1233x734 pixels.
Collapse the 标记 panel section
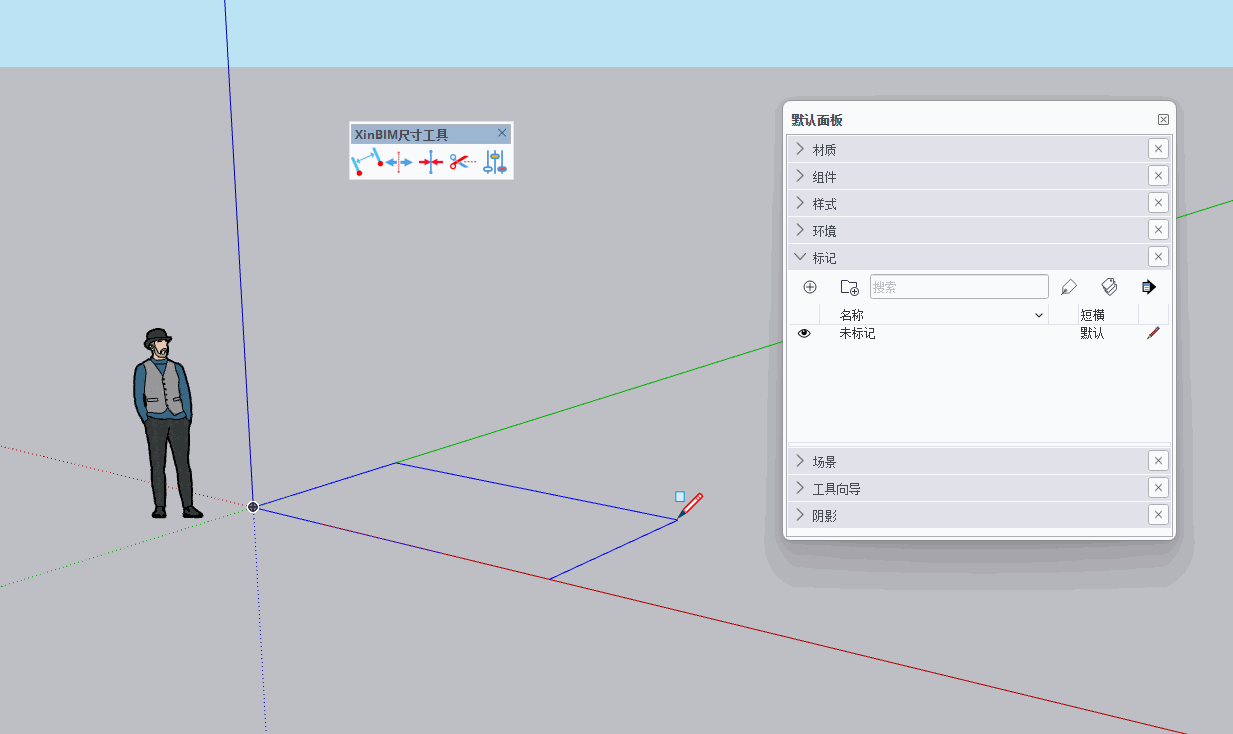click(x=825, y=258)
